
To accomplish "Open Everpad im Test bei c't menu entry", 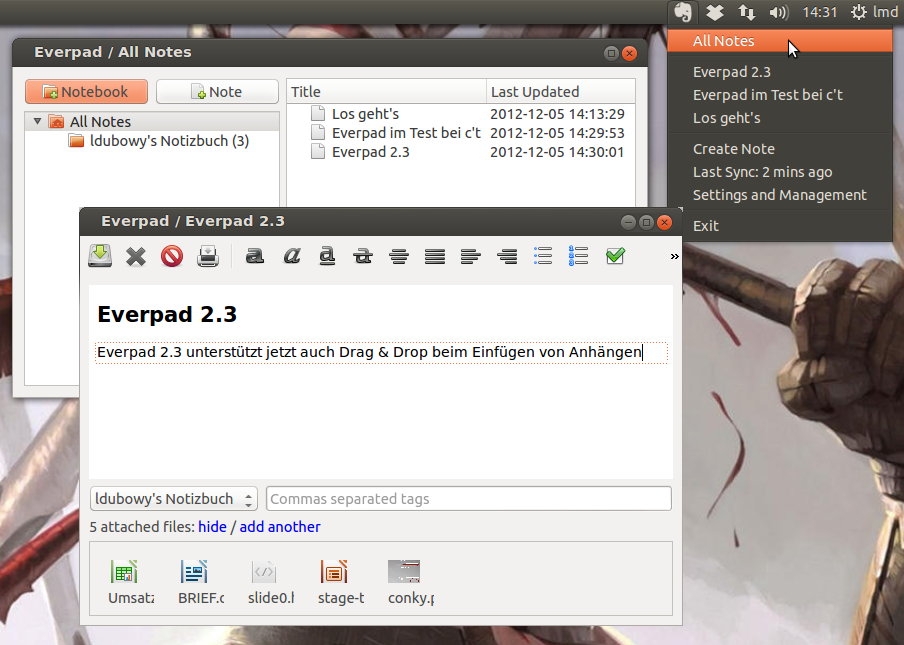I will click(780, 95).
